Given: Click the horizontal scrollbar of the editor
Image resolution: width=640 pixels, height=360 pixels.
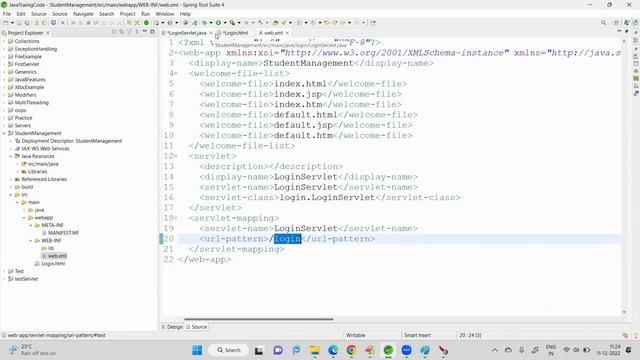Looking at the screenshot, I should pos(258,319).
